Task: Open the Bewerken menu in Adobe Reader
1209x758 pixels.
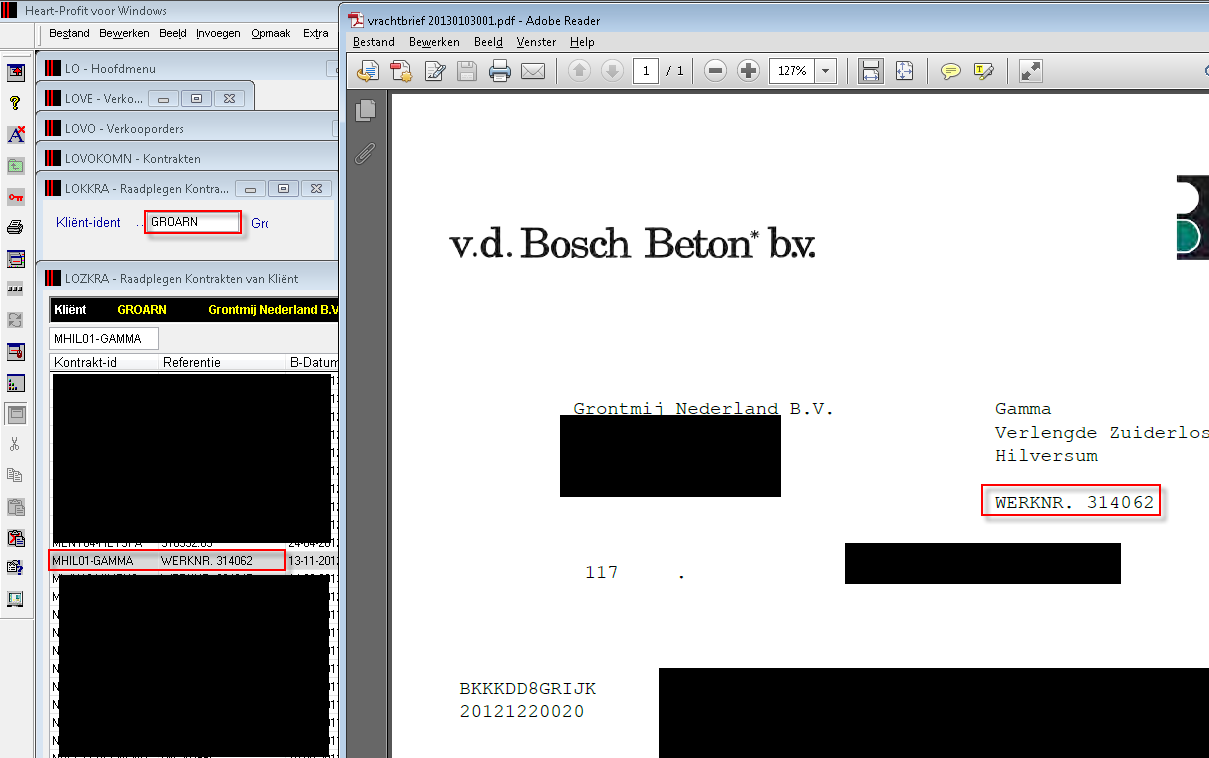Action: pyautogui.click(x=435, y=42)
